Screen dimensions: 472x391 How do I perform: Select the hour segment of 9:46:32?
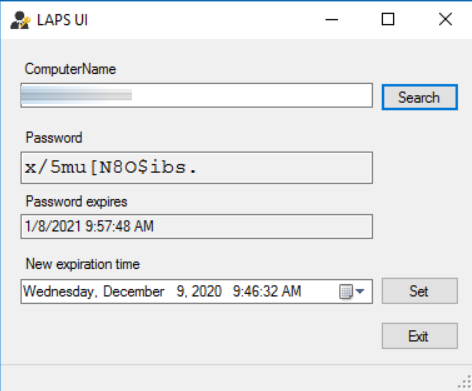[x=236, y=292]
